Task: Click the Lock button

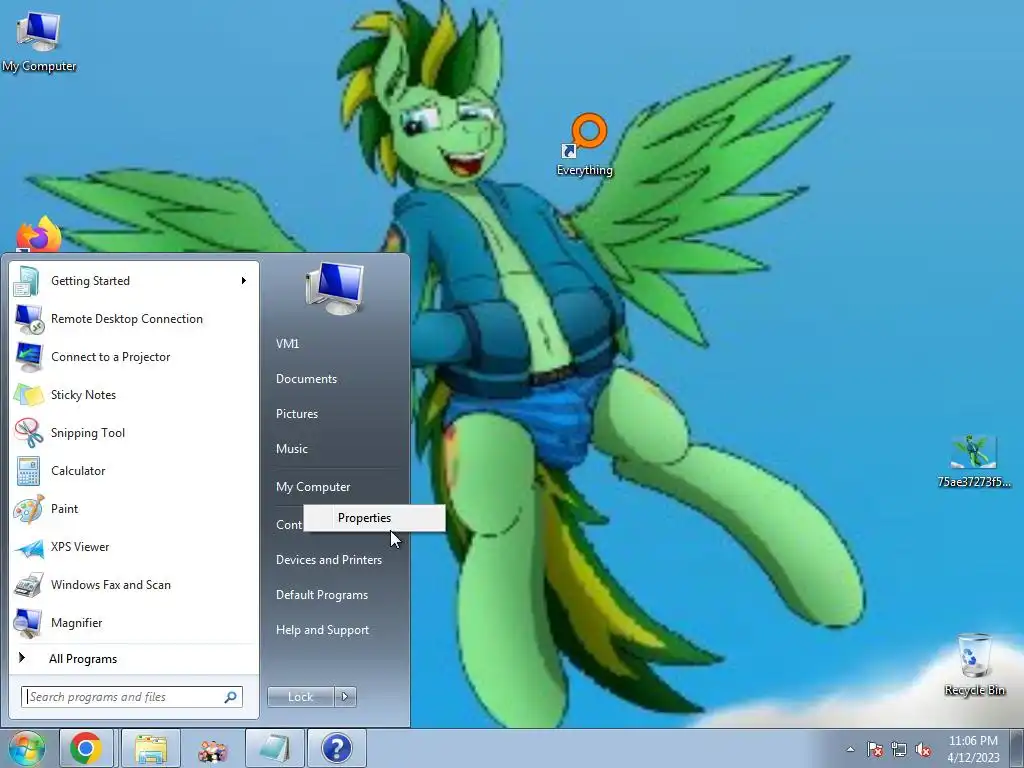Action: (x=300, y=697)
